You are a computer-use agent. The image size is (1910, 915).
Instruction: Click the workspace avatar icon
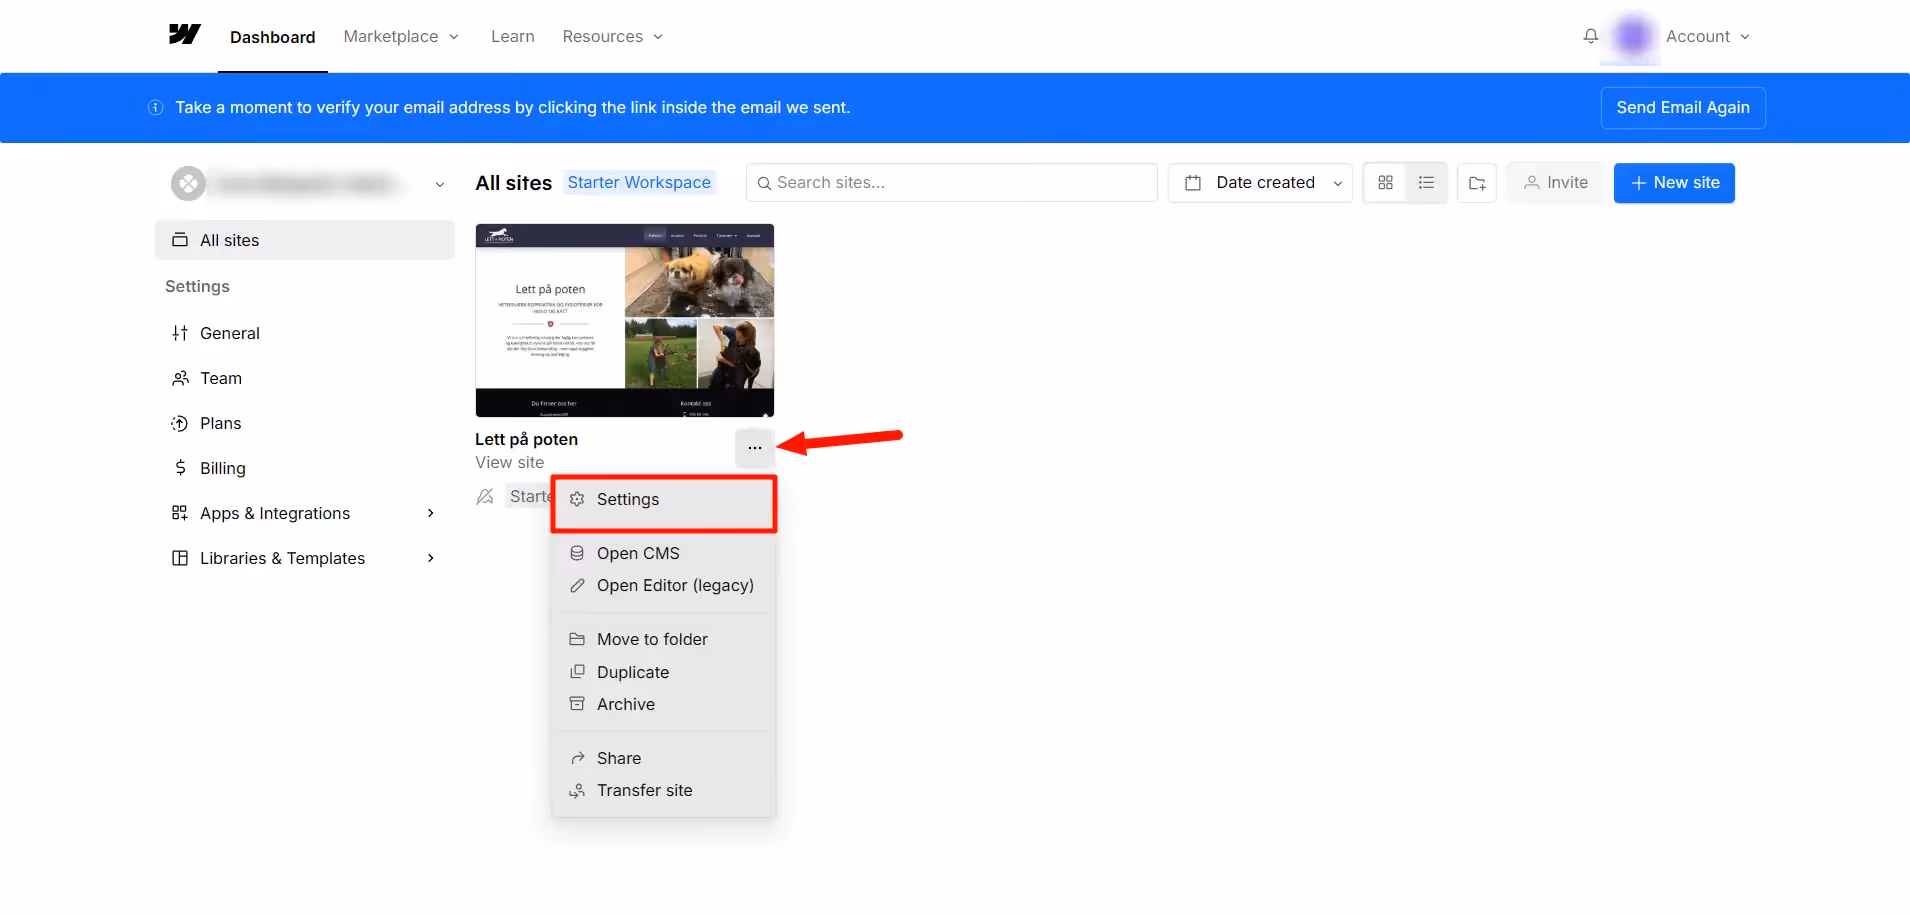coord(188,184)
